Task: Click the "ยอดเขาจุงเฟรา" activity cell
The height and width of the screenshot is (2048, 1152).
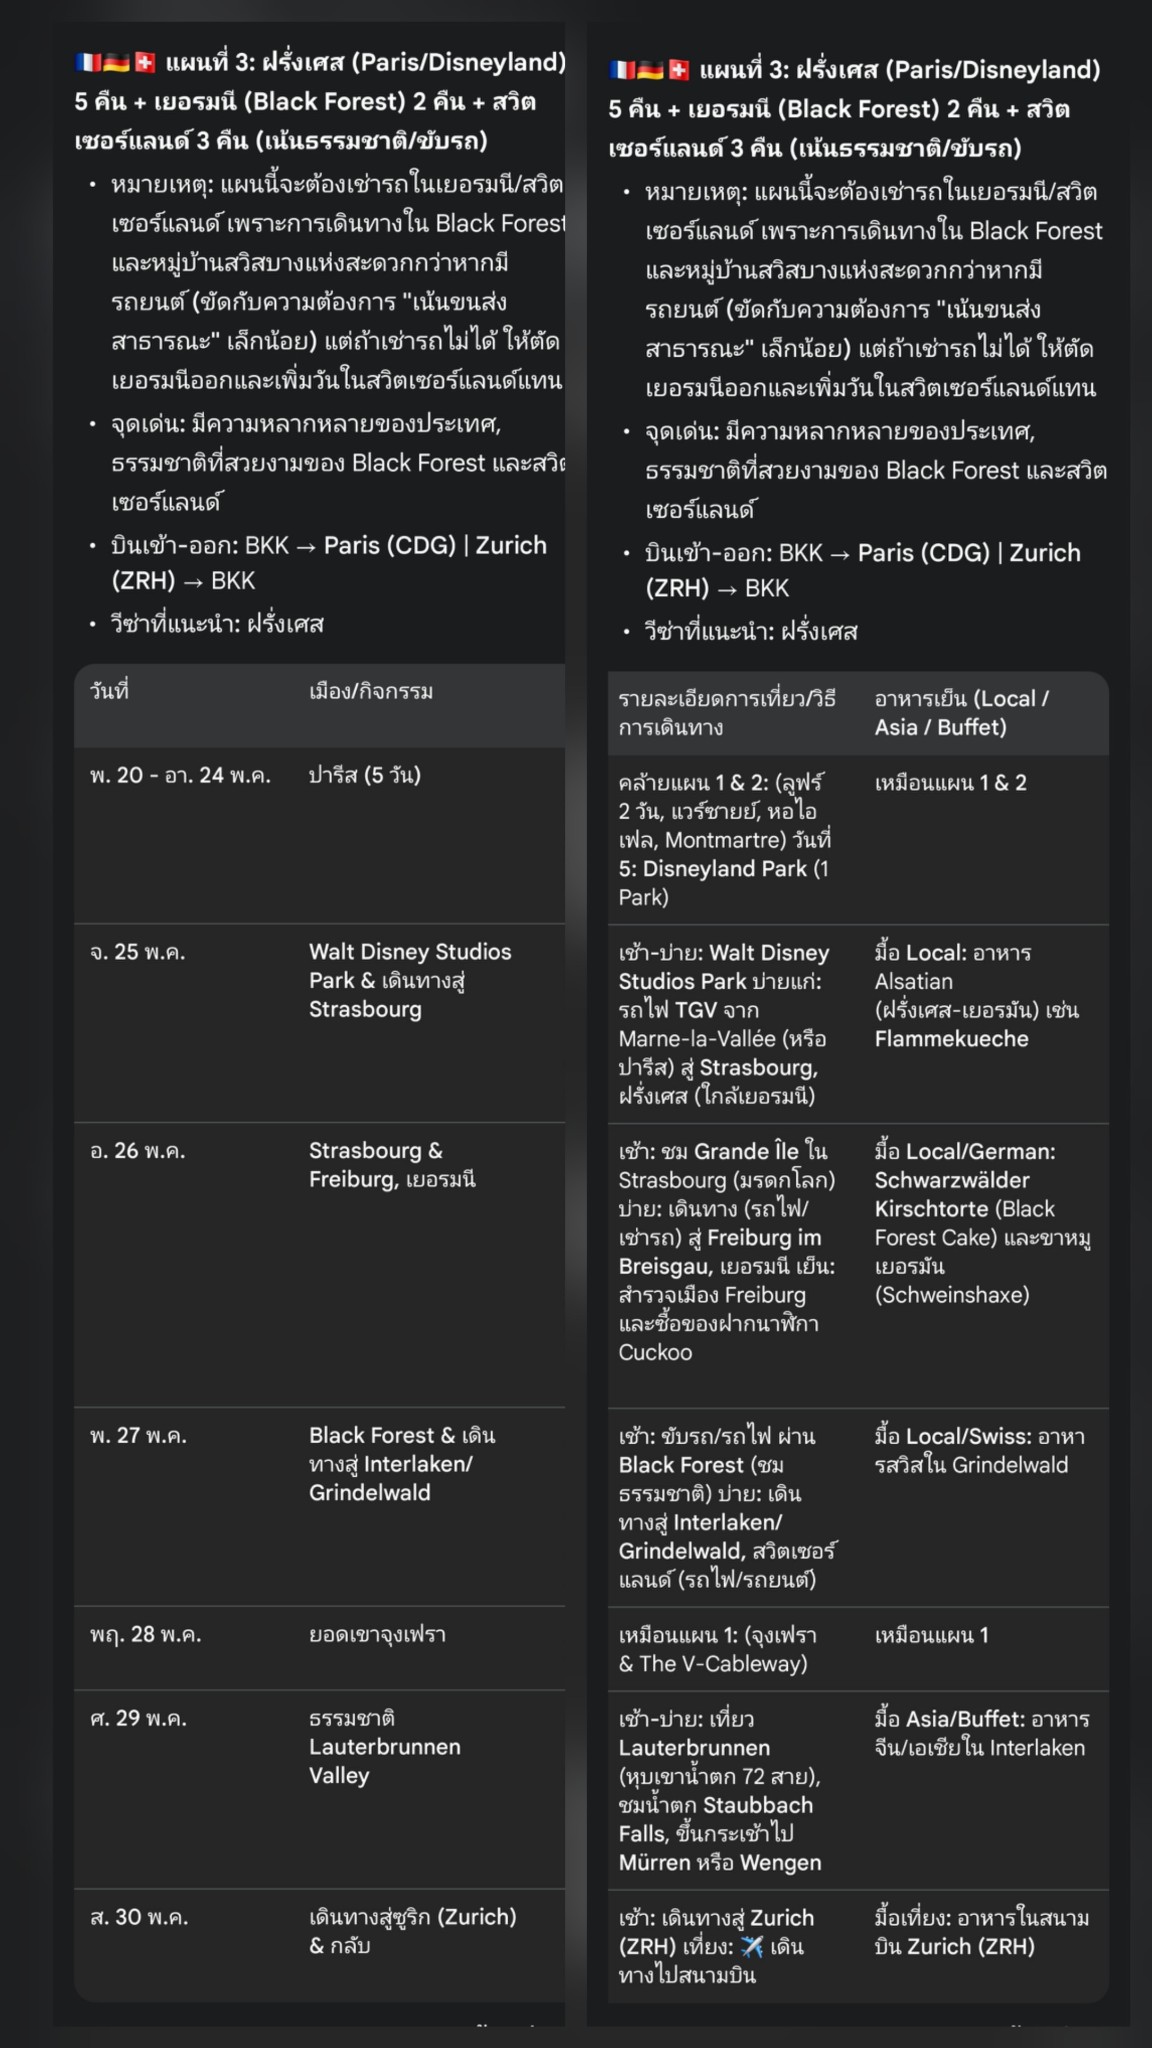Action: coord(377,1635)
